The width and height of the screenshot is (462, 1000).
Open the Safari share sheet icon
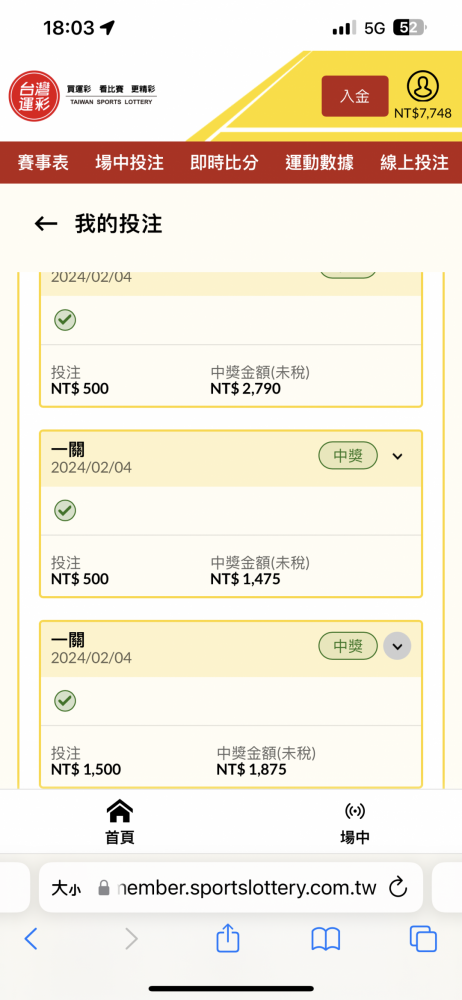tap(228, 939)
